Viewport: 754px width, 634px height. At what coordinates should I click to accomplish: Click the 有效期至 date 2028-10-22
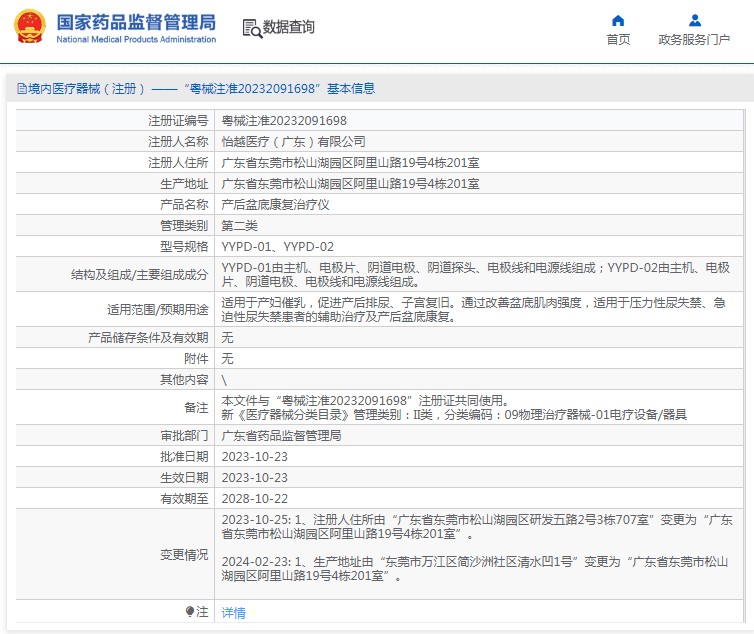pos(254,498)
